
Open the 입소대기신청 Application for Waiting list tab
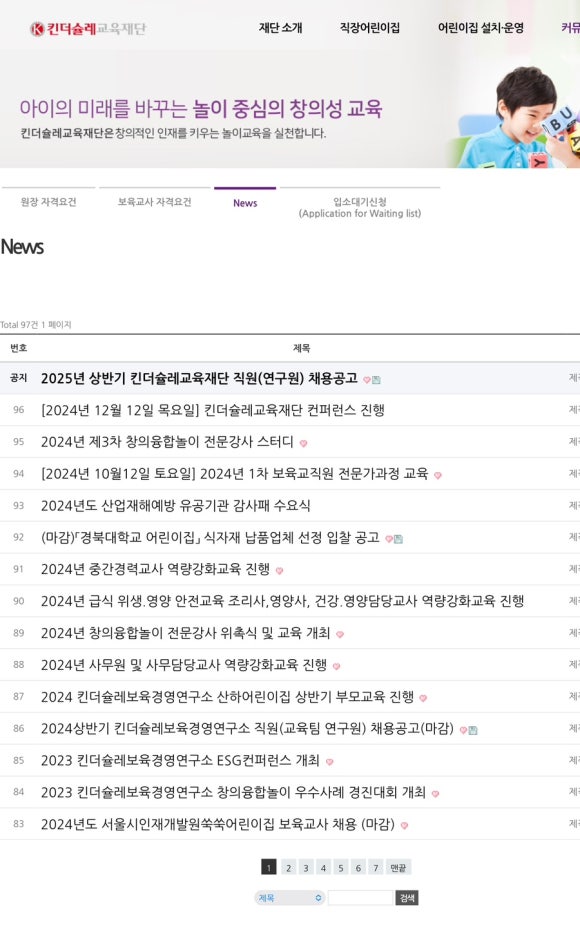(359, 208)
